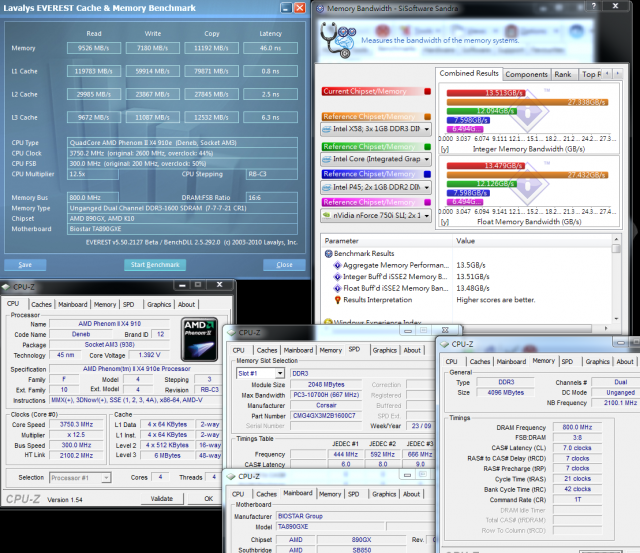This screenshot has width=640, height=553.
Task: Click Memory Latency 46.0 ns field
Action: [x=270, y=48]
